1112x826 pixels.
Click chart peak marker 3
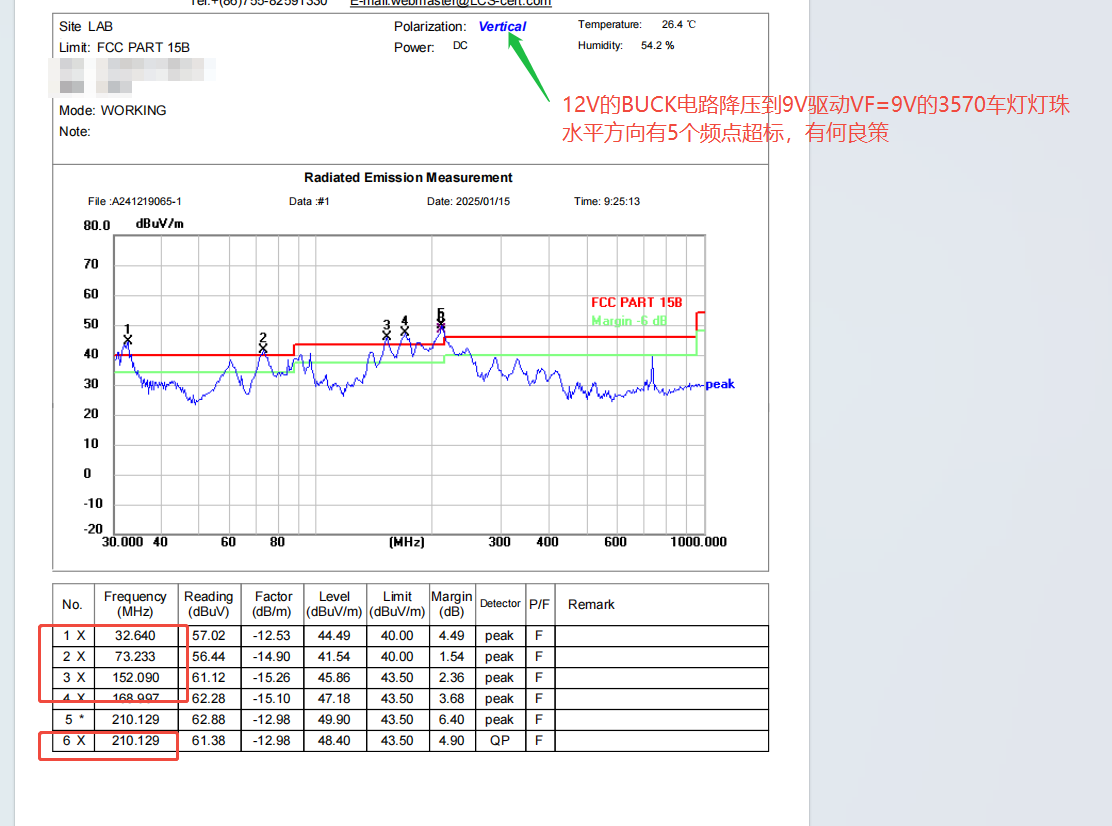click(387, 335)
